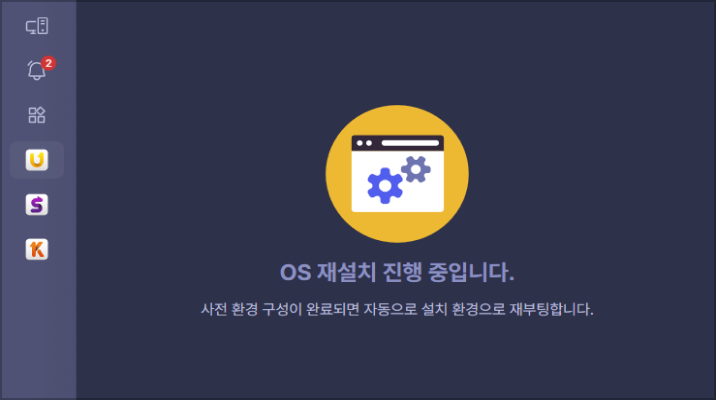Click the large blue gear in illustration
The width and height of the screenshot is (716, 400).
[x=385, y=185]
